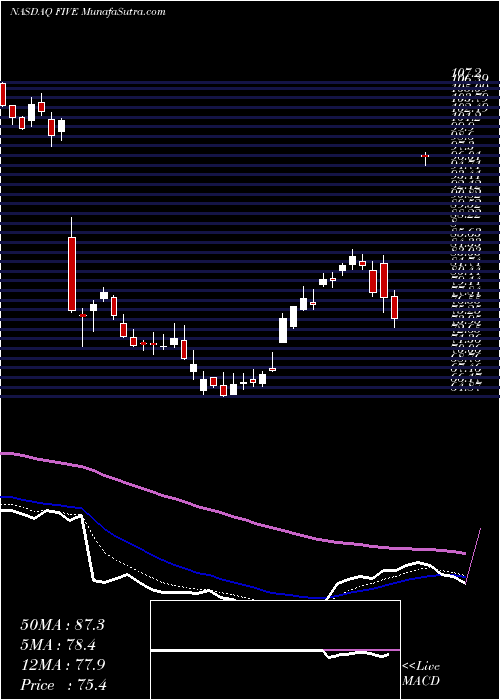
Task: Click the 107.2 top price axis label
Action: click(467, 72)
